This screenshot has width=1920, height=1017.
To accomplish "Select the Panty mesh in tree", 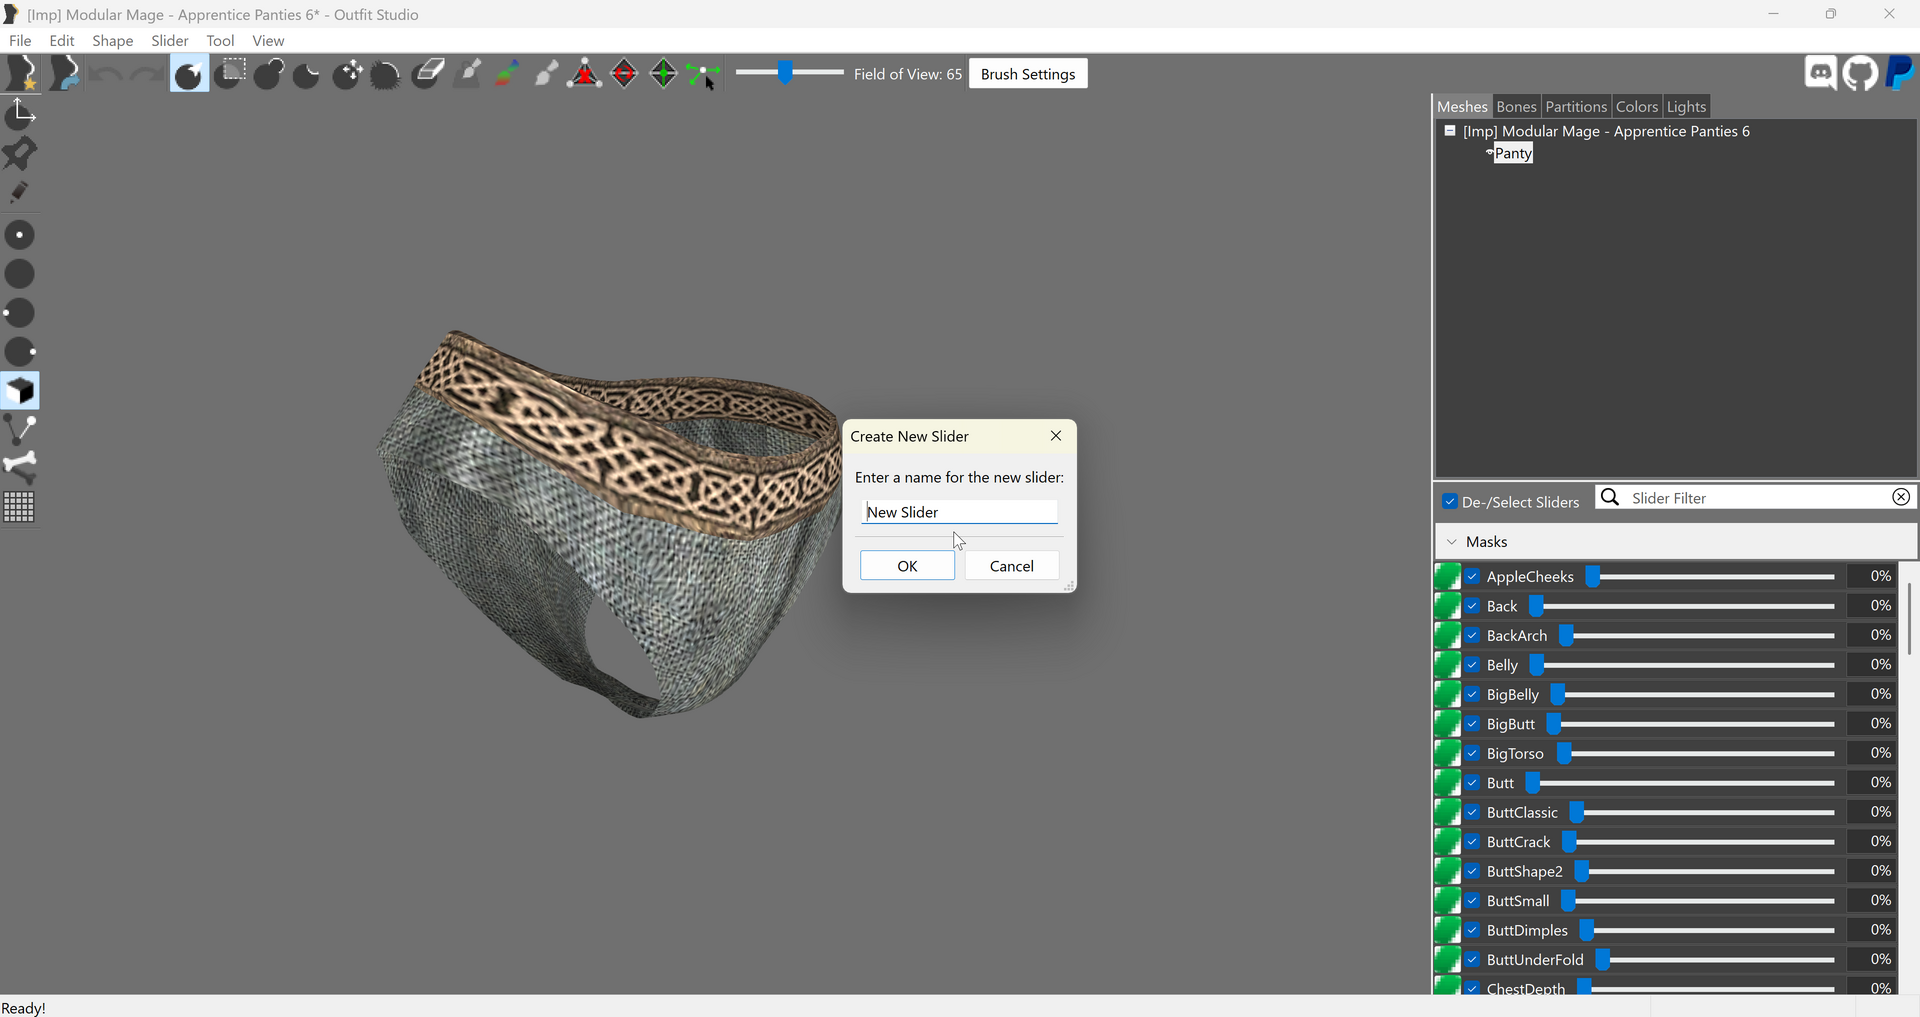I will pos(1513,153).
